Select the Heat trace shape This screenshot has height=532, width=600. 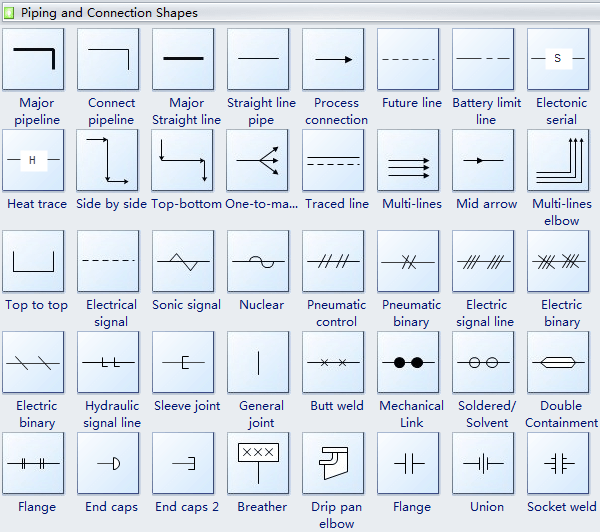[33, 160]
